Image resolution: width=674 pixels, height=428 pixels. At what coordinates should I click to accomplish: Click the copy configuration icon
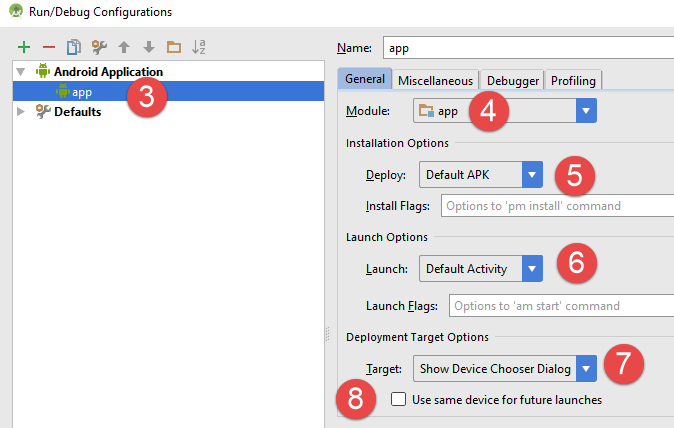pos(73,47)
